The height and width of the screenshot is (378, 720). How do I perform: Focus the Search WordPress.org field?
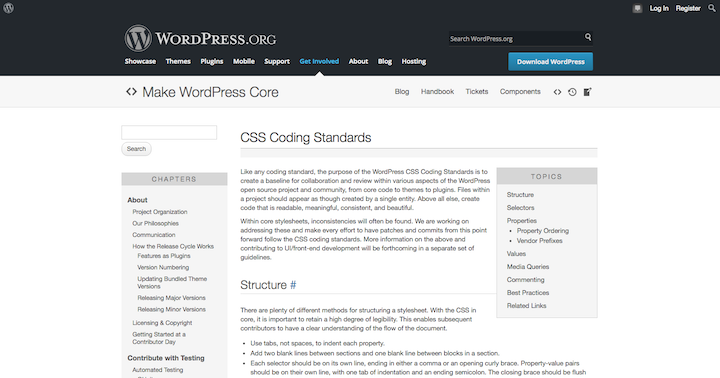(515, 39)
